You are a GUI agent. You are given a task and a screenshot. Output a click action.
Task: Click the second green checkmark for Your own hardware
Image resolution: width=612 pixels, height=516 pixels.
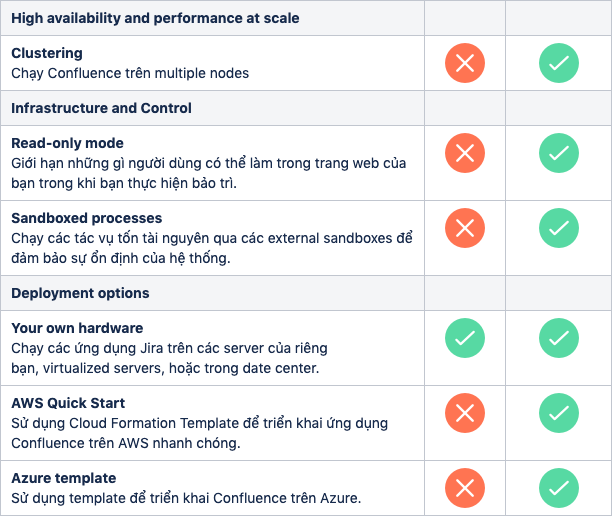point(559,338)
